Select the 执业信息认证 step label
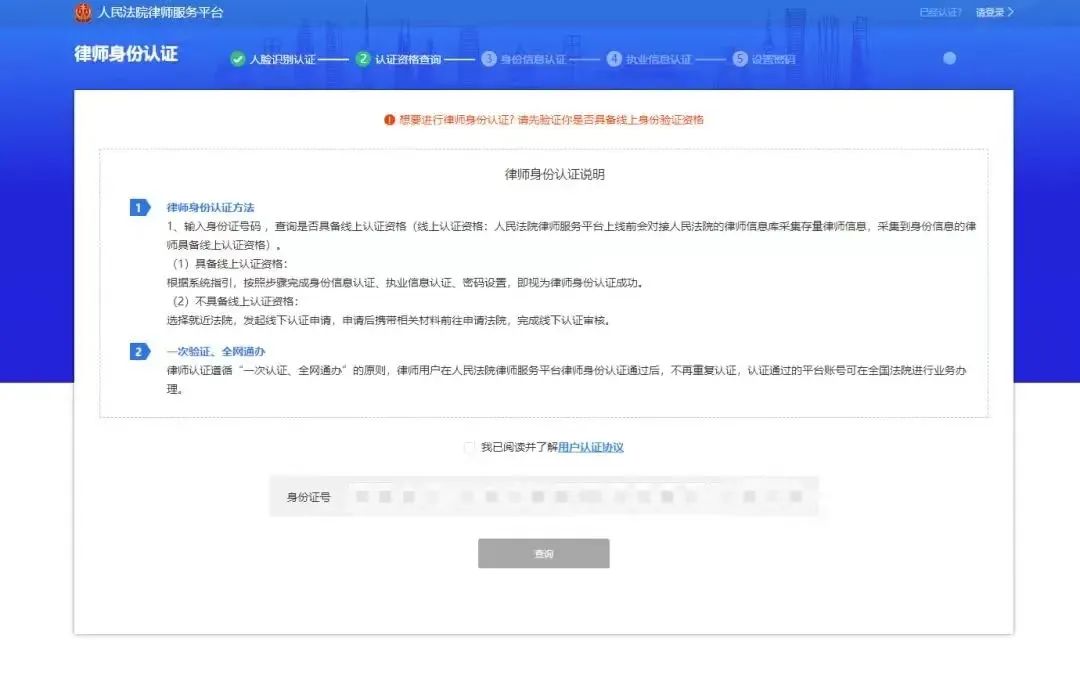This screenshot has width=1080, height=674. tap(658, 60)
